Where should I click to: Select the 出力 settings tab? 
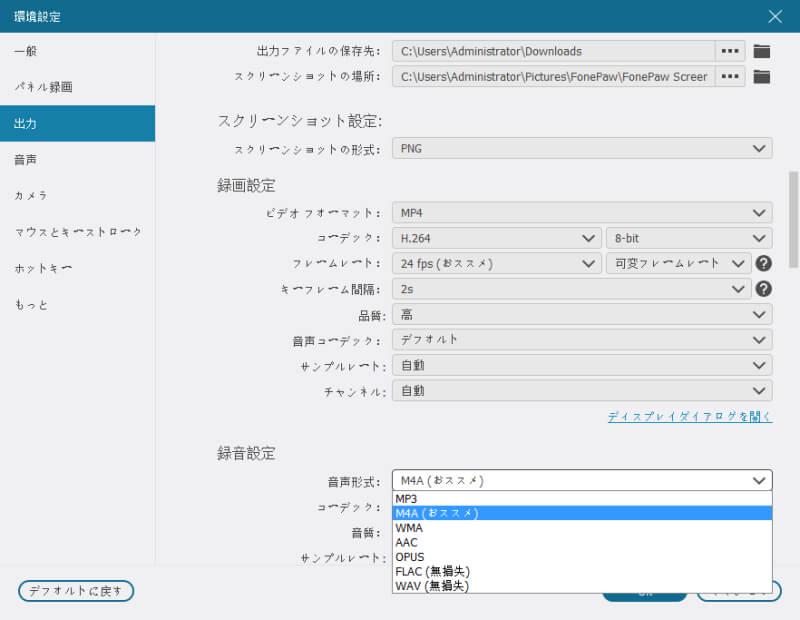click(78, 123)
